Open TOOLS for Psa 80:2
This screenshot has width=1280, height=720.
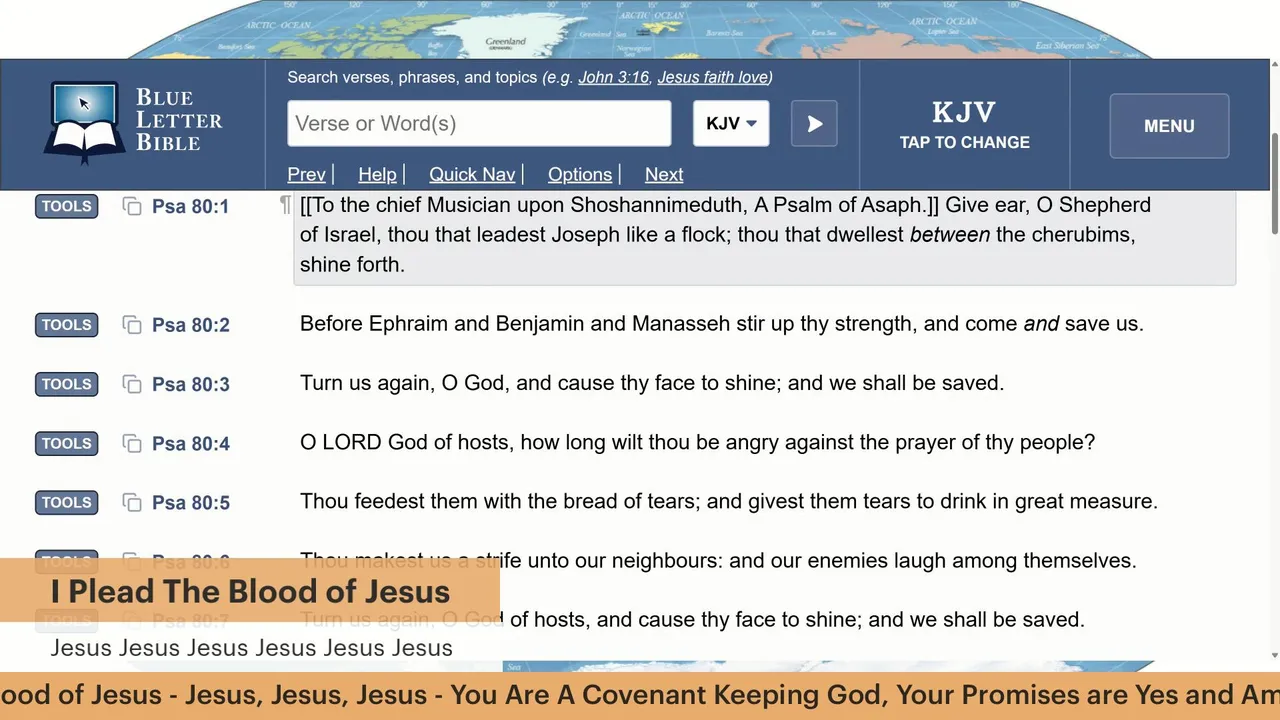click(67, 325)
